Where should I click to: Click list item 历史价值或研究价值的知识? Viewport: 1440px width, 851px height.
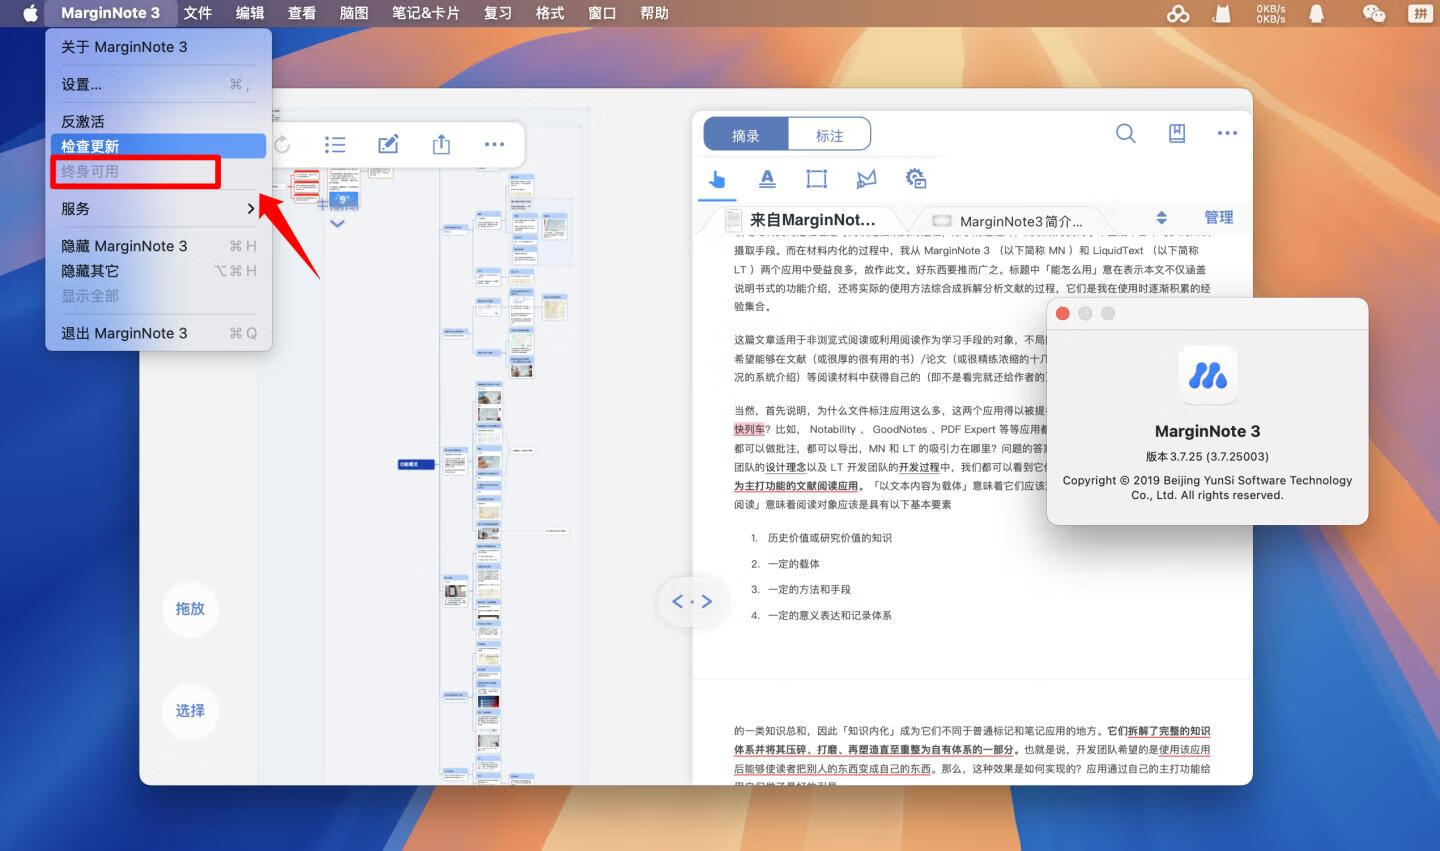click(x=830, y=538)
